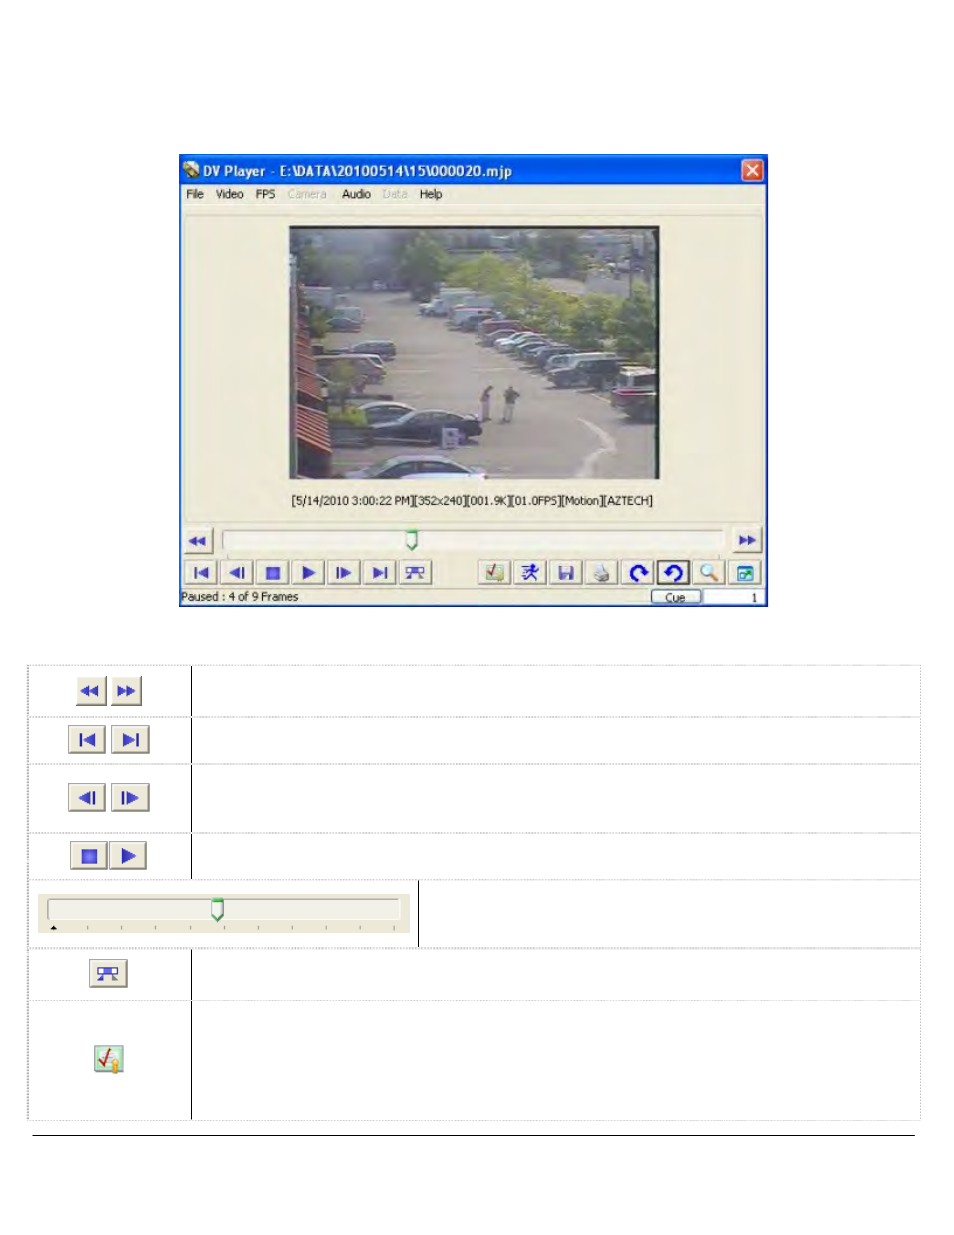Click the fast rewind button beside the player seek bar
The width and height of the screenshot is (954, 1235).
[197, 541]
